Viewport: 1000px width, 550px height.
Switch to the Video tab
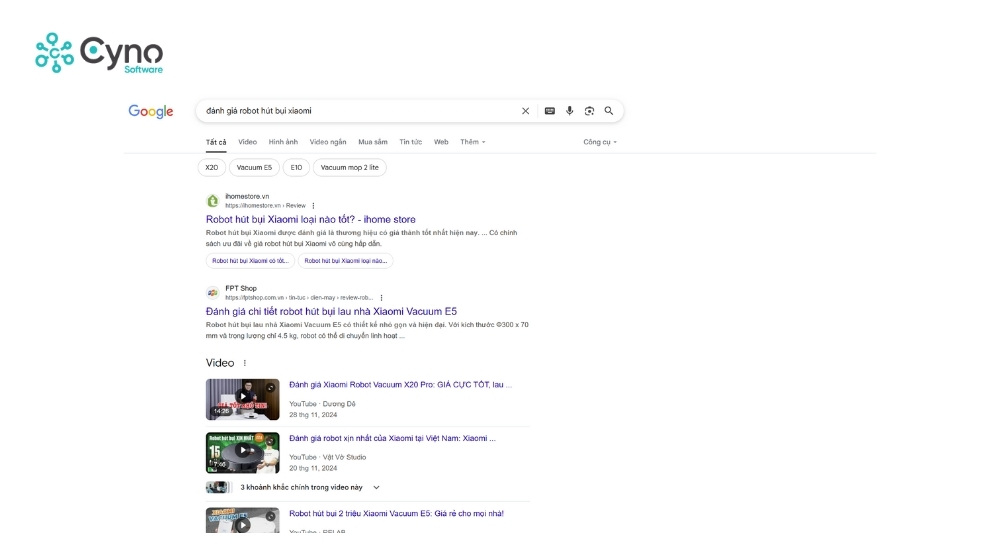247,142
